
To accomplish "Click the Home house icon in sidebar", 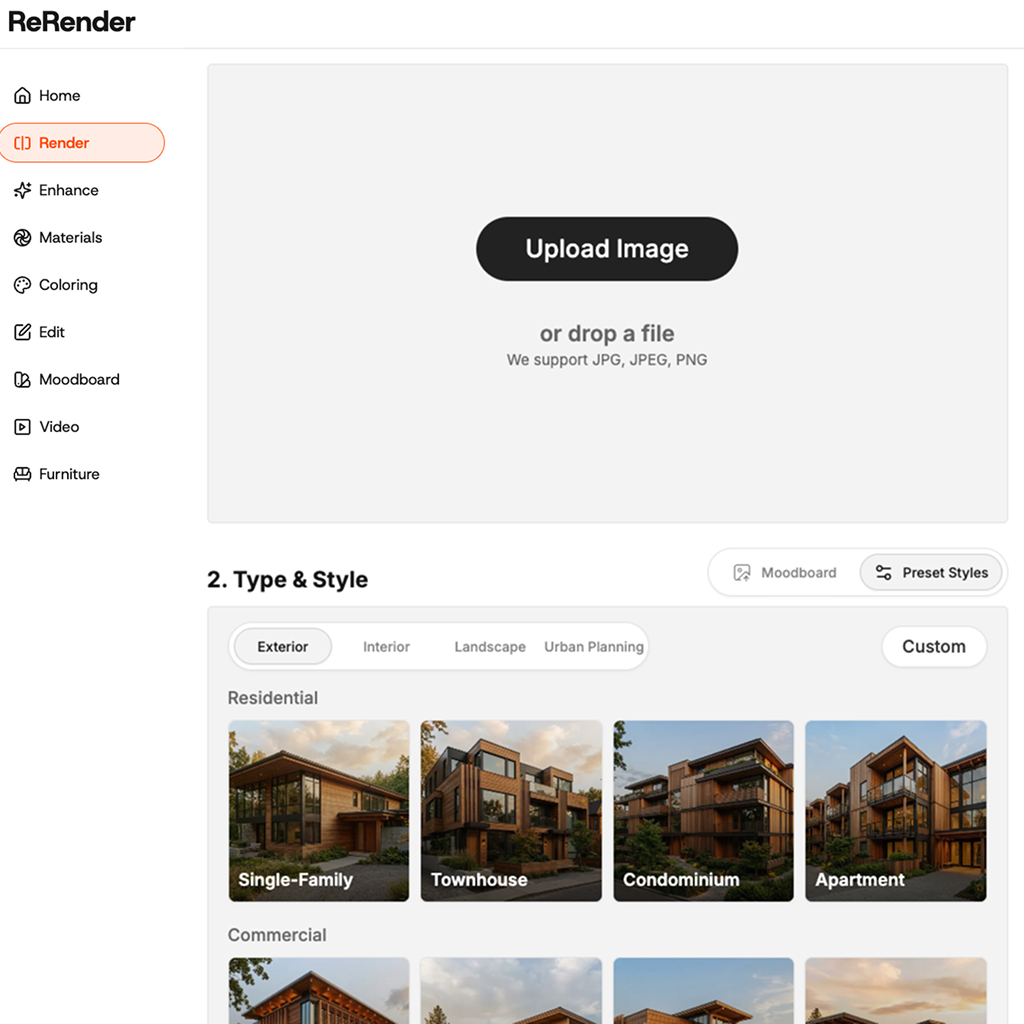I will click(x=22, y=95).
